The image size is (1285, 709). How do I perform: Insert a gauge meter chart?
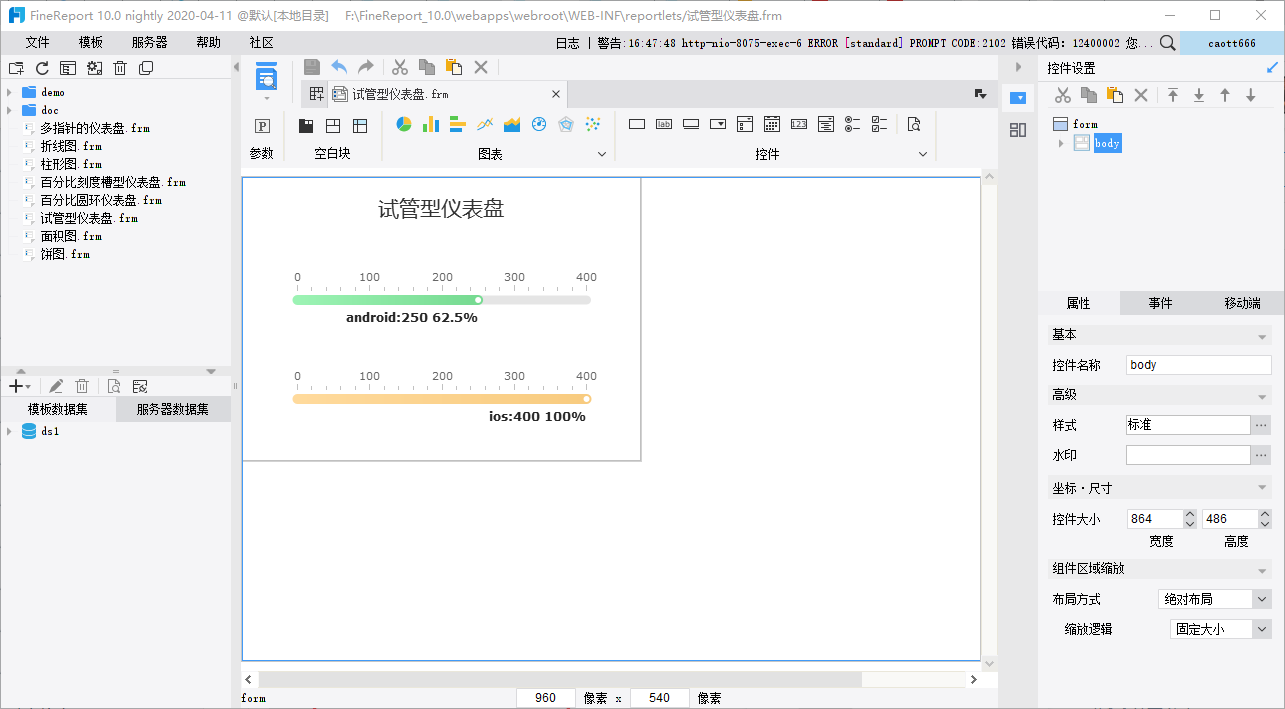pyautogui.click(x=539, y=124)
